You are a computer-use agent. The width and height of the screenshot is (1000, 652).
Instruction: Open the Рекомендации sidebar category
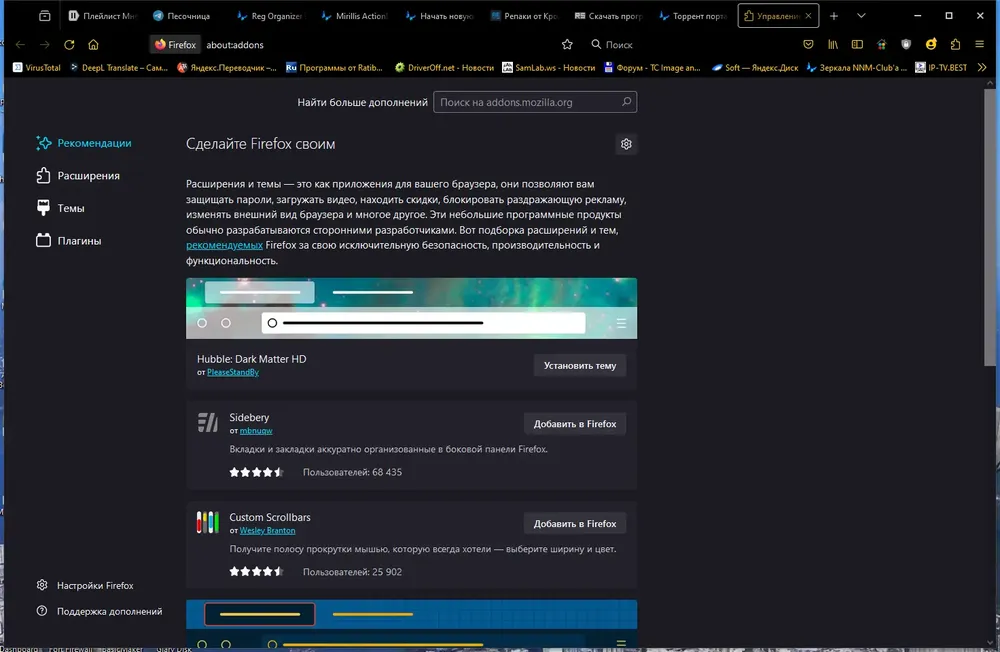pos(84,143)
